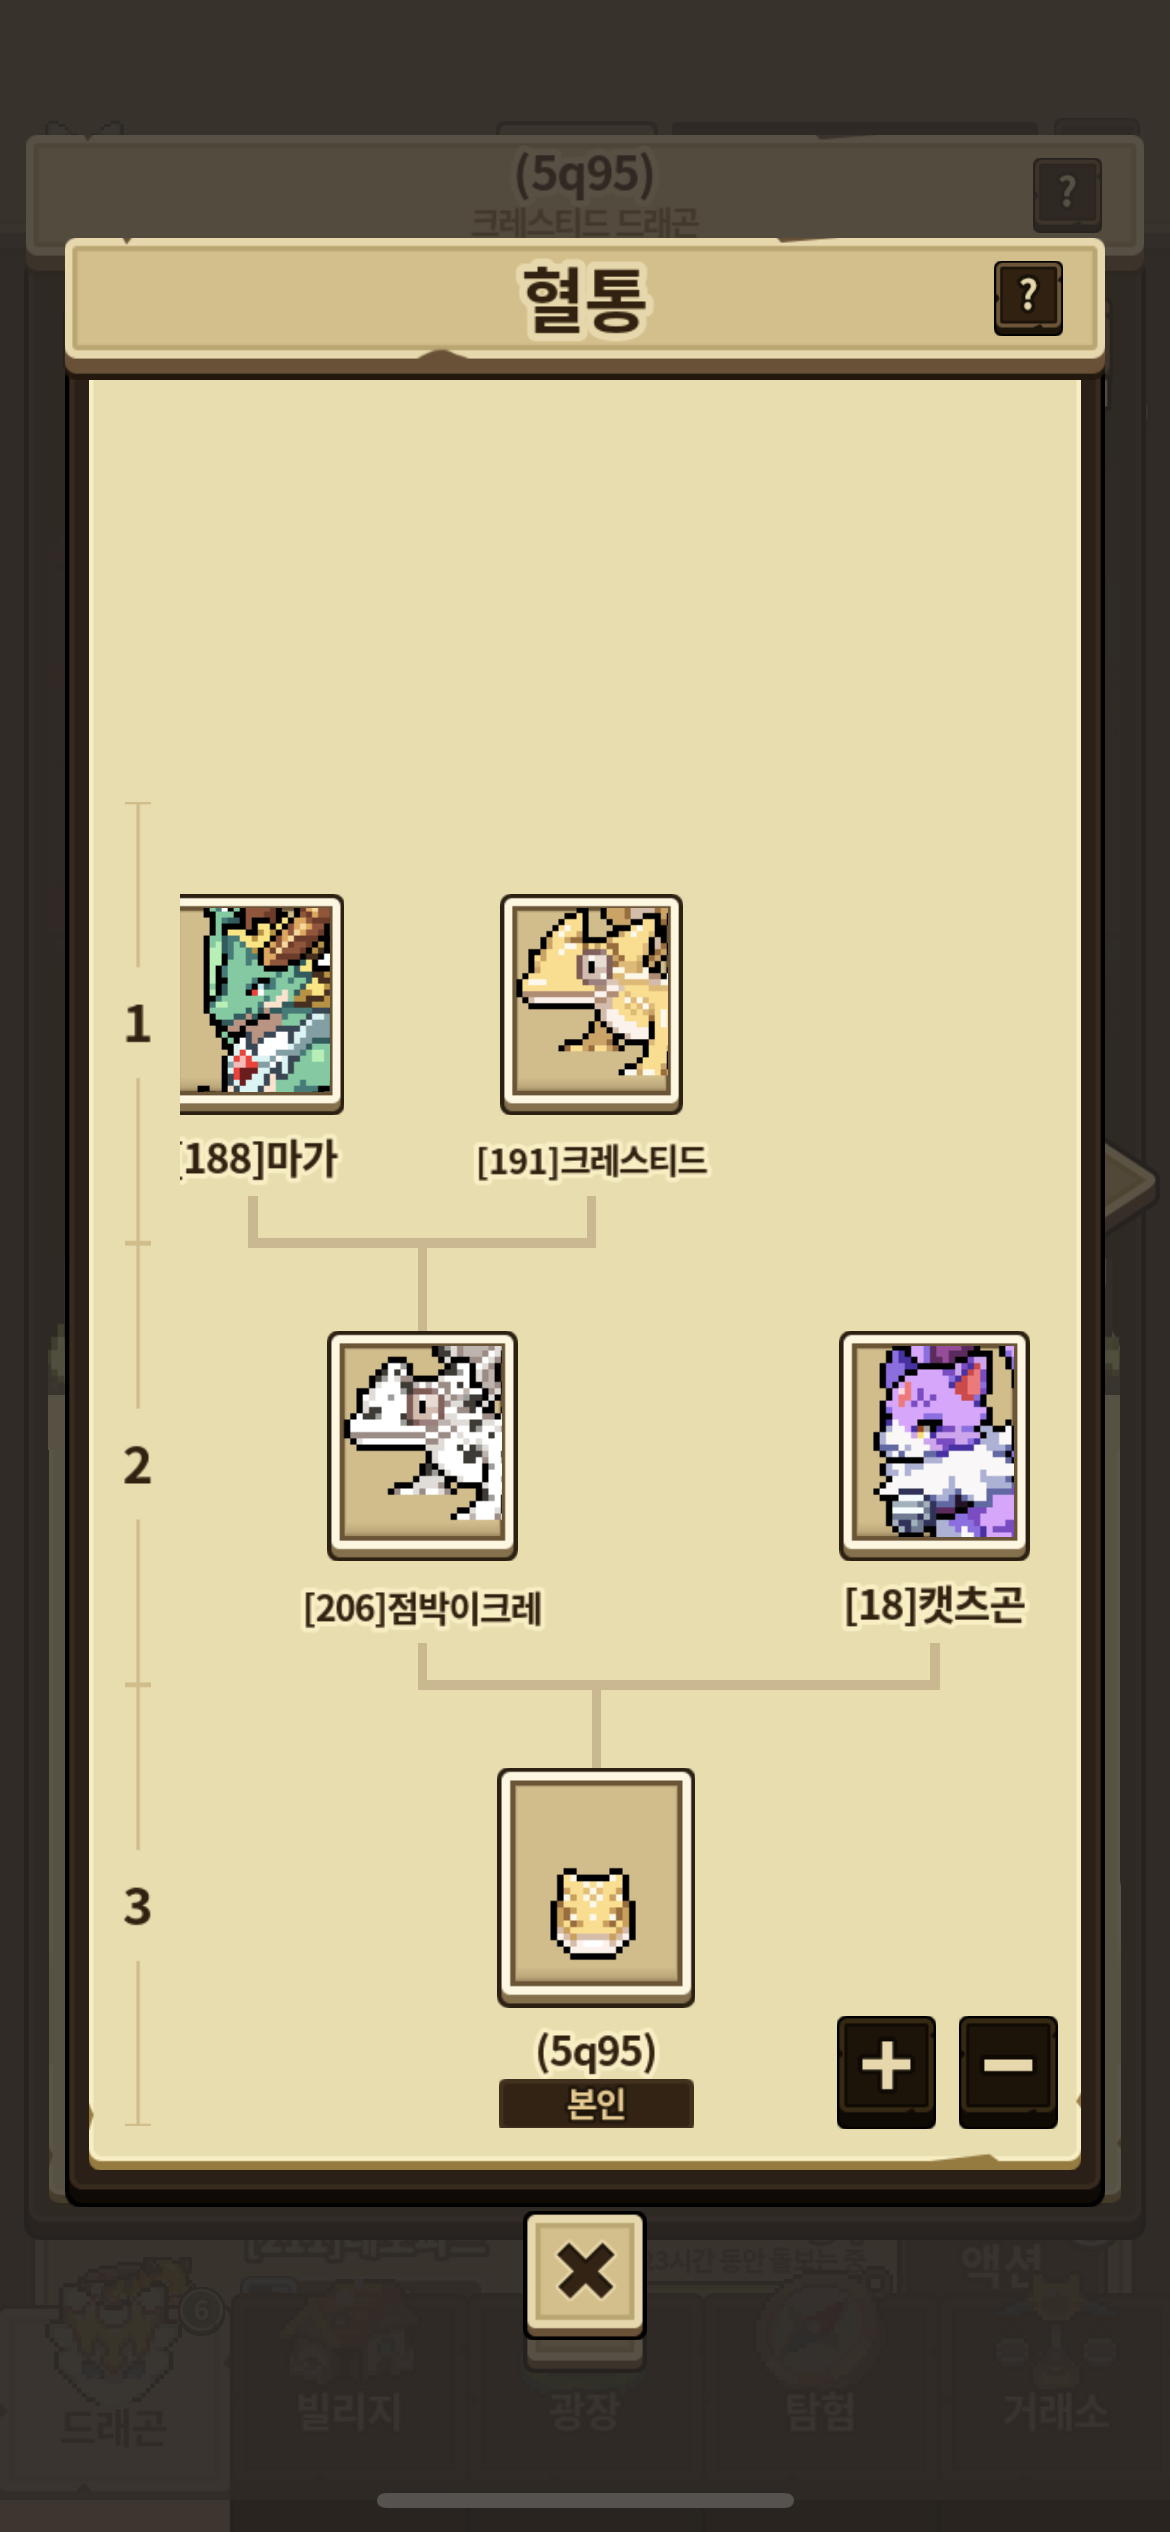Click the [18]캣츠곤 name label

[x=934, y=1605]
